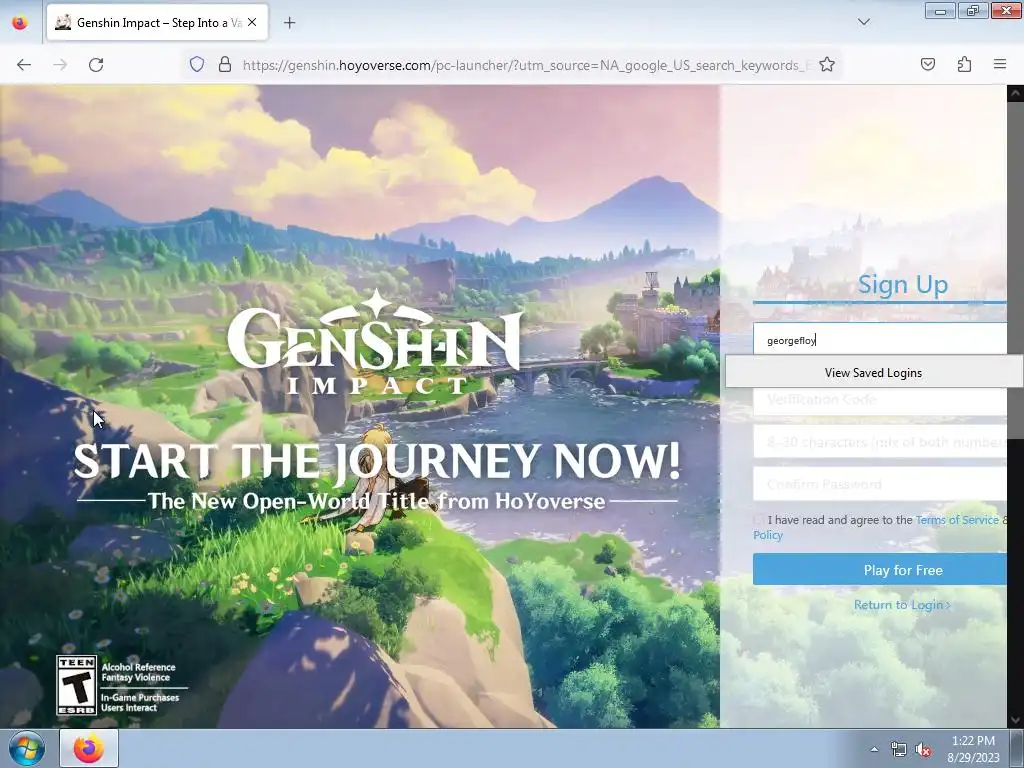The image size is (1024, 768).
Task: Click the page scrollbar up arrow
Action: coord(1015,93)
